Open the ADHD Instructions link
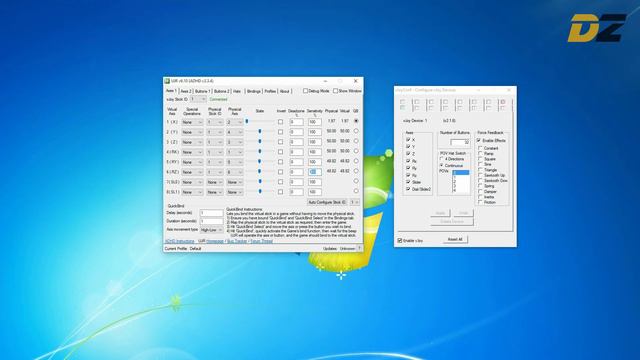Image resolution: width=640 pixels, height=360 pixels. (180, 241)
